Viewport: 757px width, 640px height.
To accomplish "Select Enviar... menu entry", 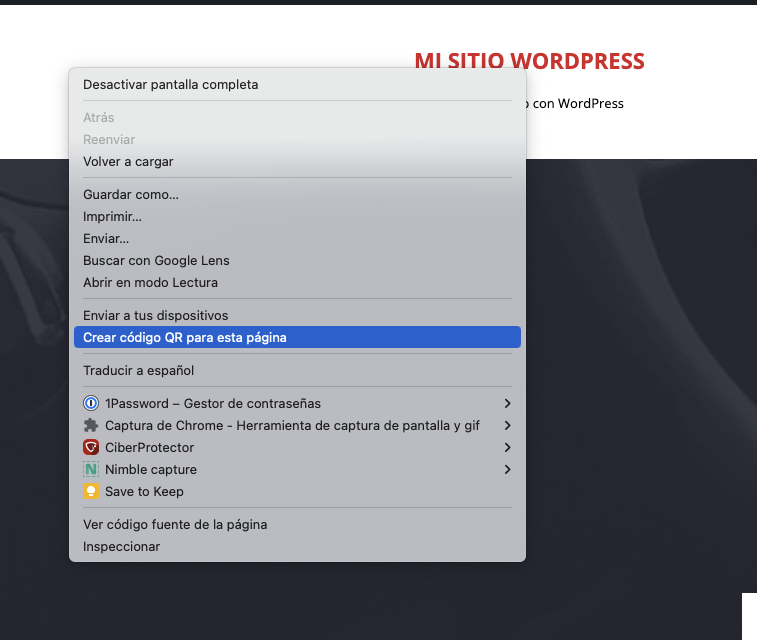I will click(297, 238).
